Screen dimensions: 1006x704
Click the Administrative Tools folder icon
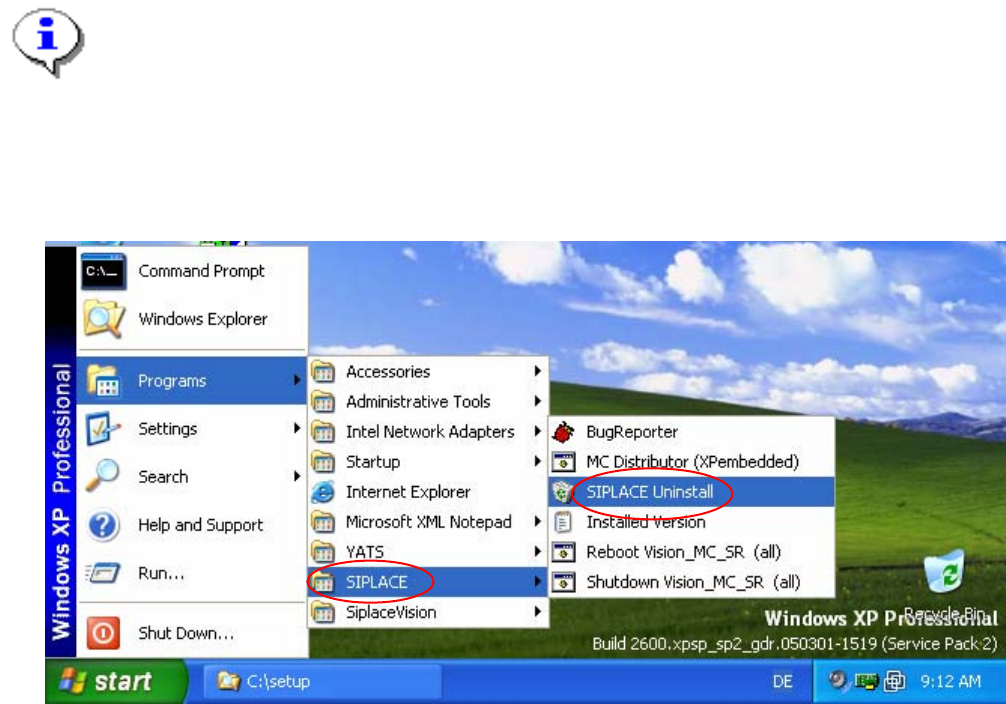(323, 402)
